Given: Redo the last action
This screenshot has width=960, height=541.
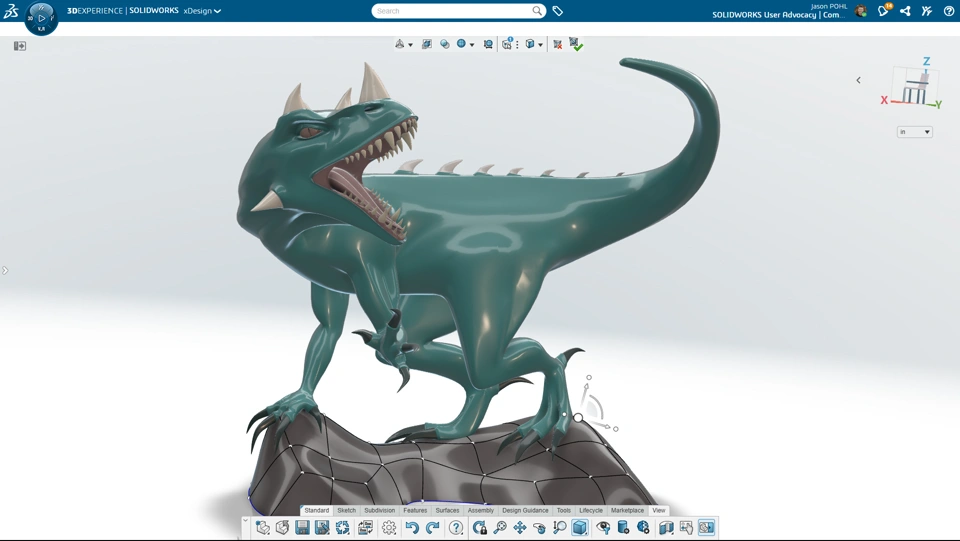Looking at the screenshot, I should point(433,528).
